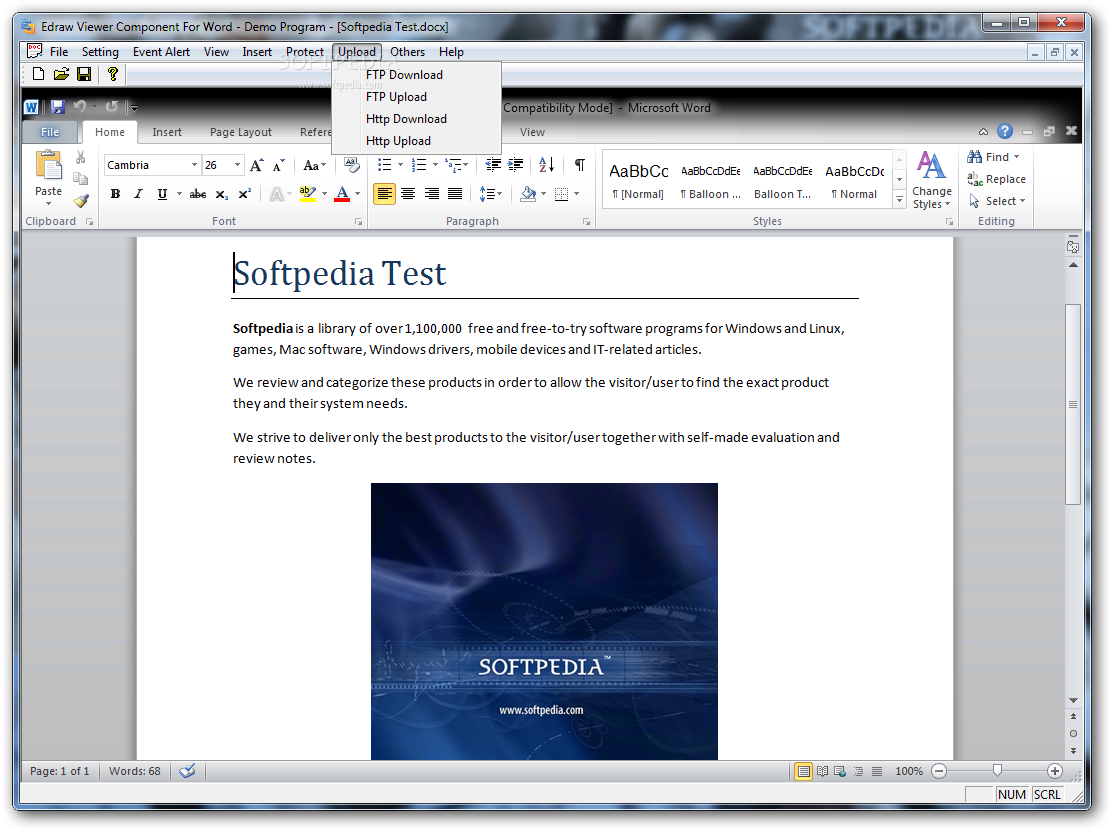Click the Decrease Indent icon

tap(493, 165)
